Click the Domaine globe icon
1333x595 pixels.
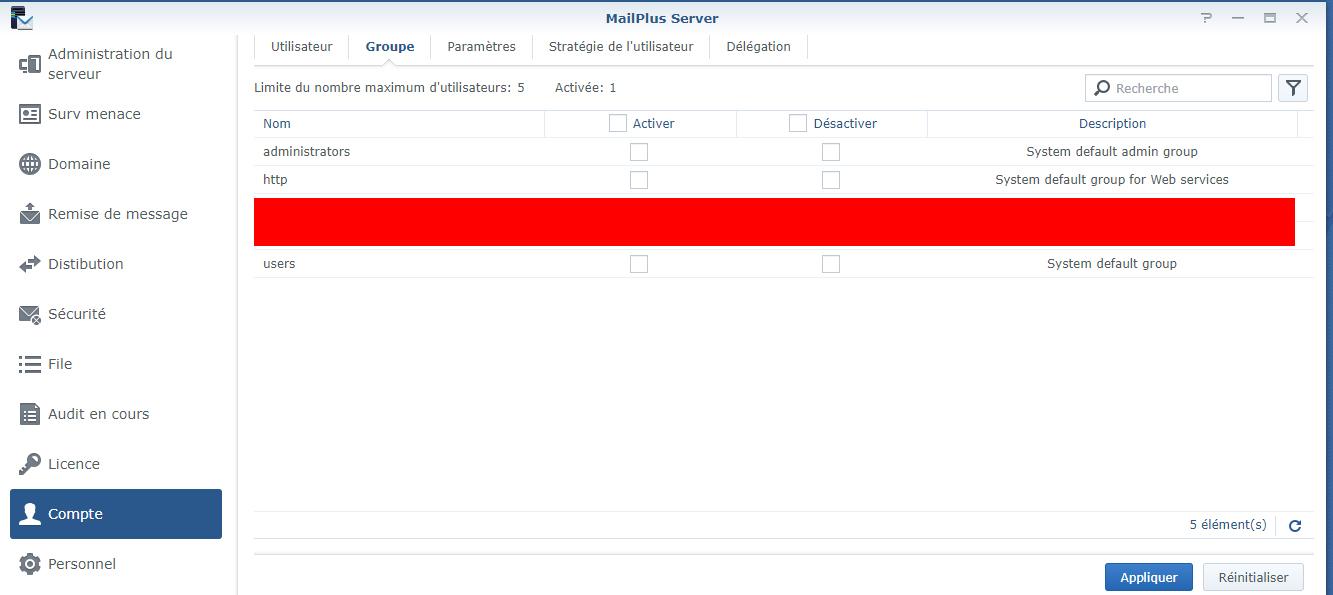click(30, 164)
